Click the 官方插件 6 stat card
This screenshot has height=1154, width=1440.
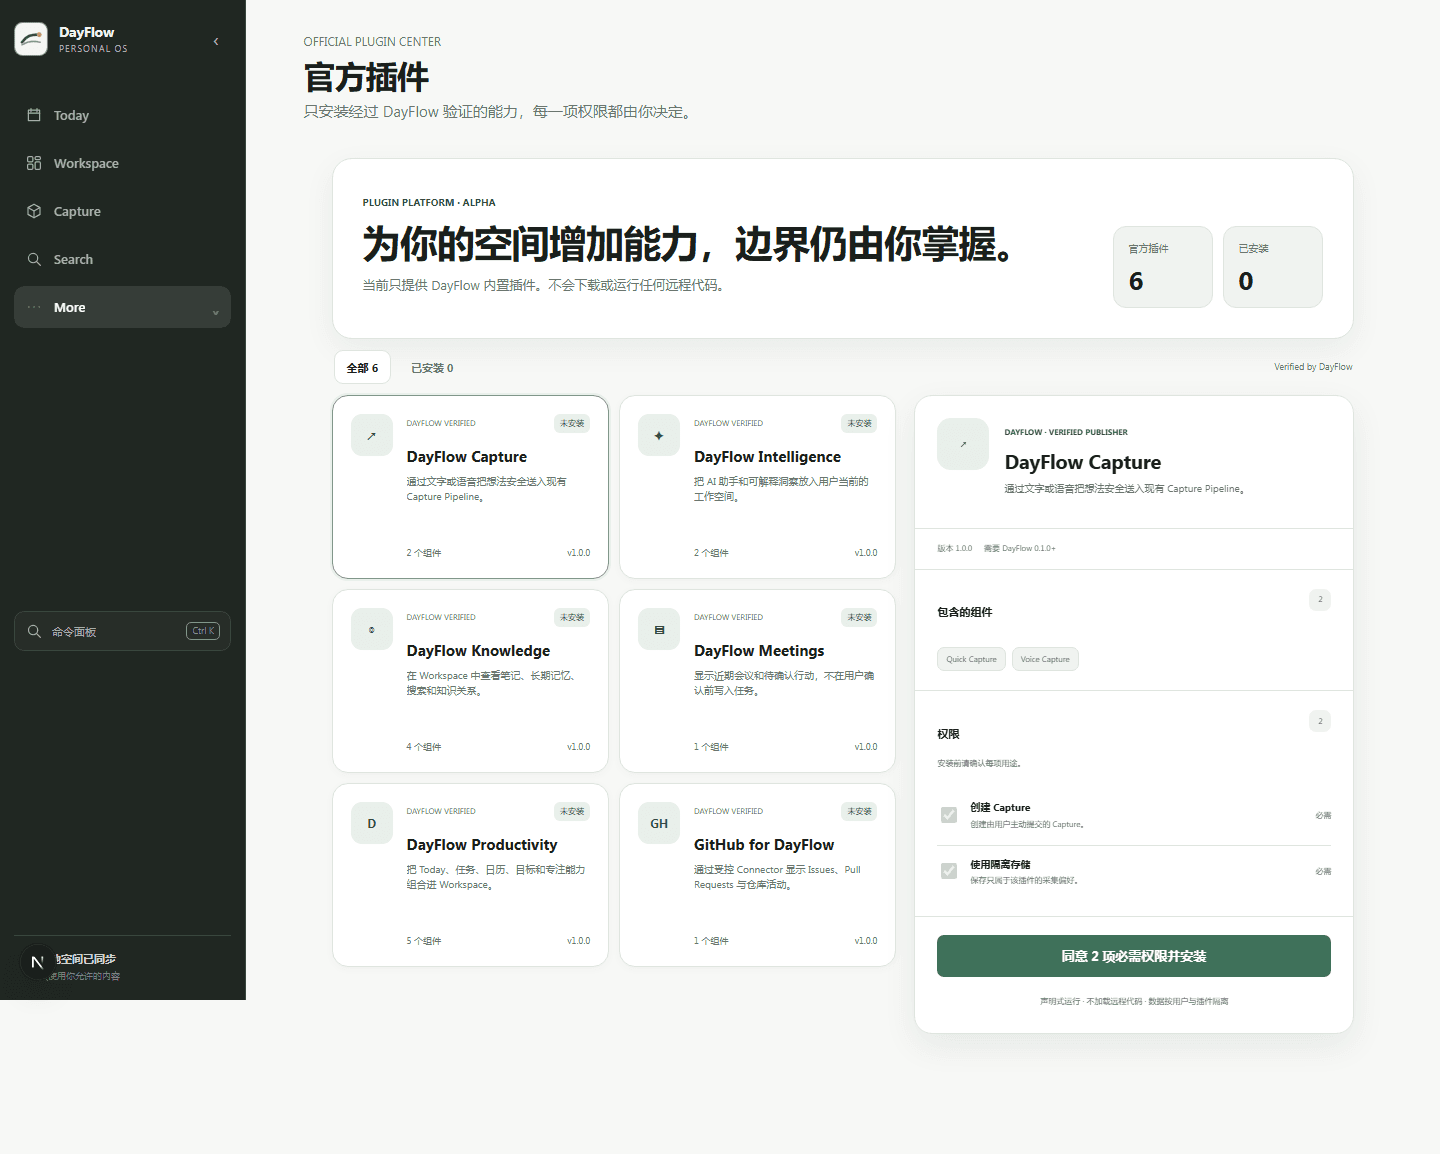tap(1163, 267)
